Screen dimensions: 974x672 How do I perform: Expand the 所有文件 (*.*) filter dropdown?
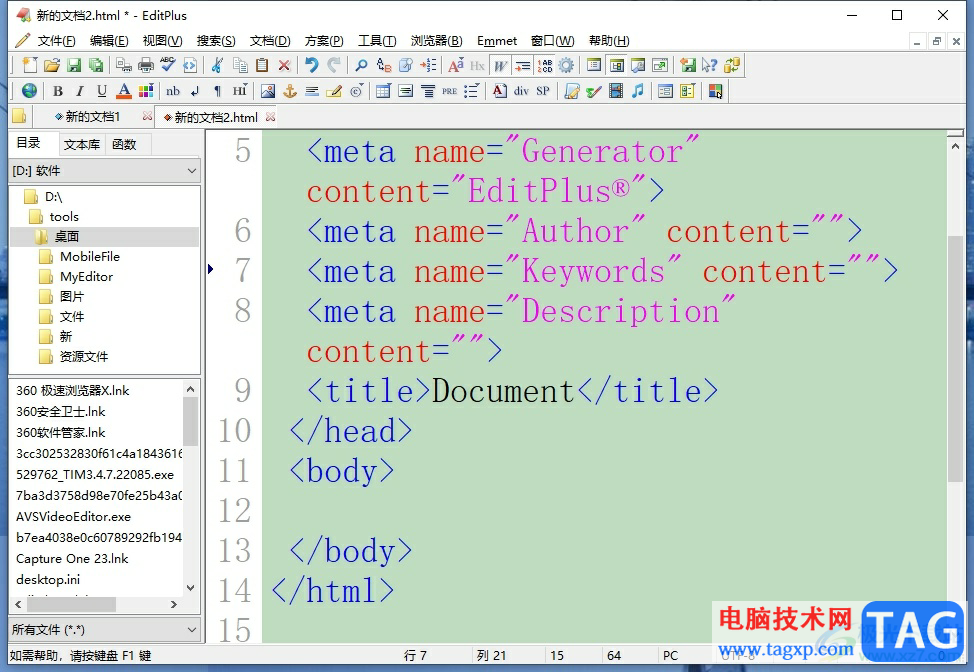tap(192, 630)
